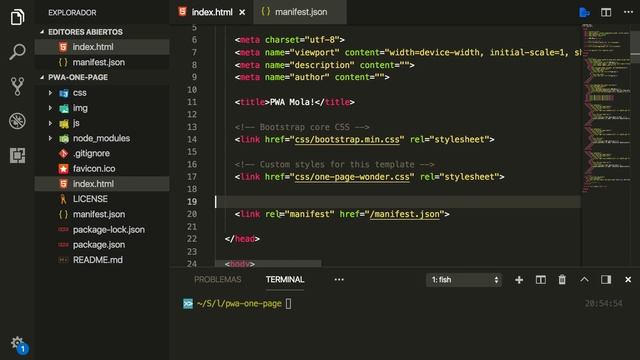Open the favicon.ico file

[x=102, y=169]
